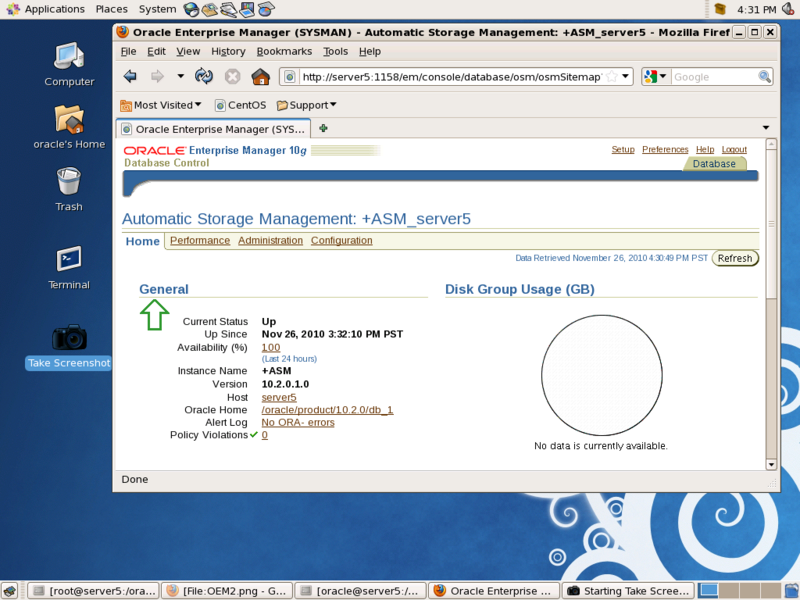Go back with Firefox back arrow
Screen dimensions: 800x600
coord(130,77)
